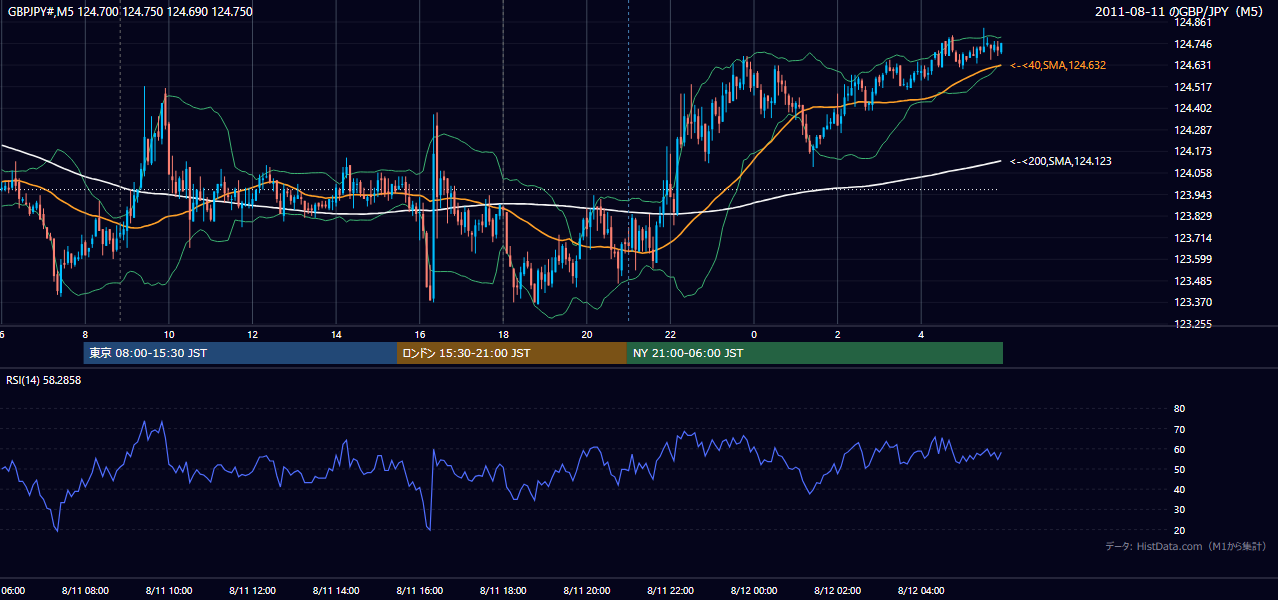Click hour label 12 under the price chart

[253, 334]
